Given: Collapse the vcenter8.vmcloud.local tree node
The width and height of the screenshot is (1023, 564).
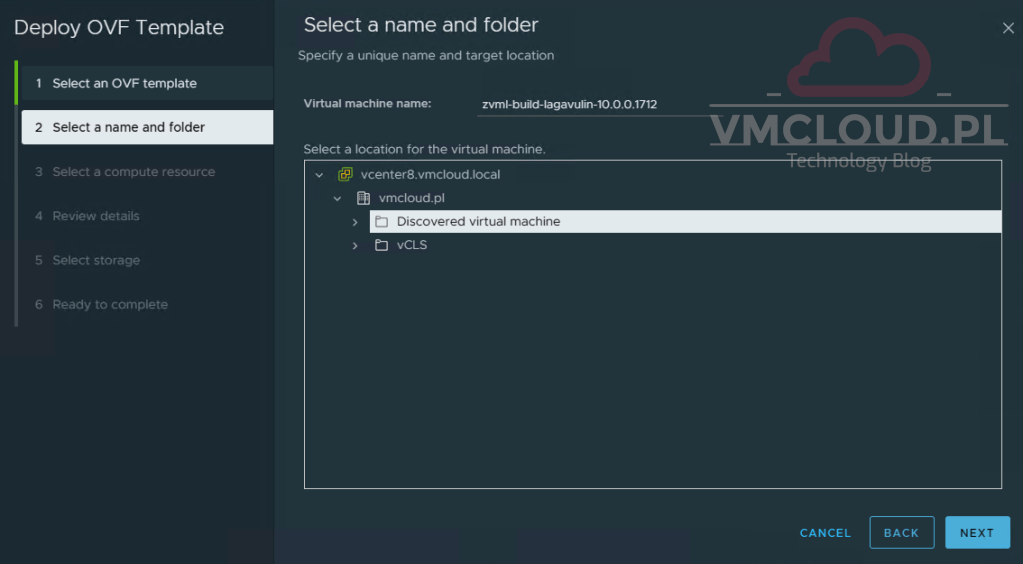Looking at the screenshot, I should 319,174.
